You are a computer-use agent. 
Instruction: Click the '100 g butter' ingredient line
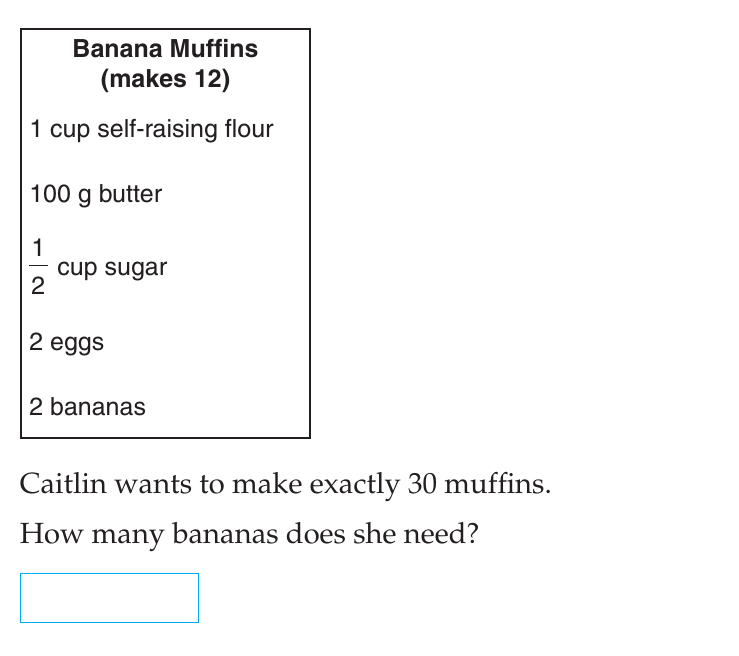point(96,194)
